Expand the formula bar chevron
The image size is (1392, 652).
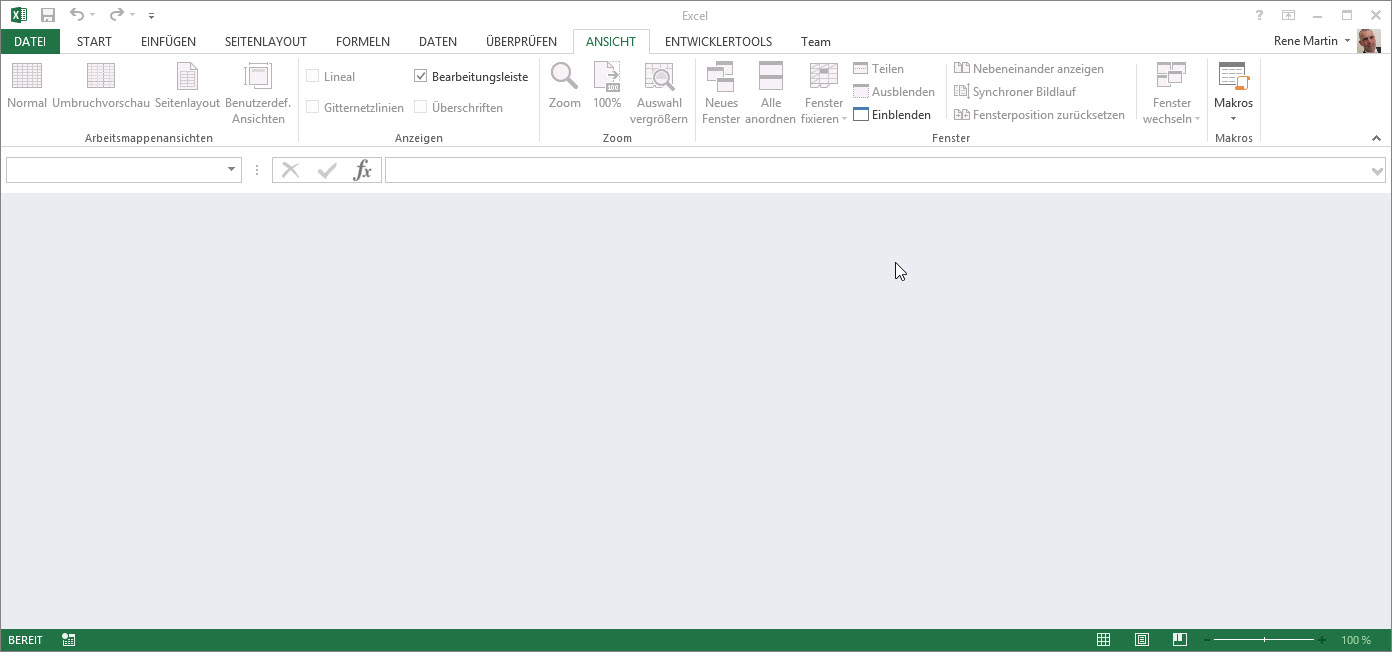pyautogui.click(x=1377, y=171)
